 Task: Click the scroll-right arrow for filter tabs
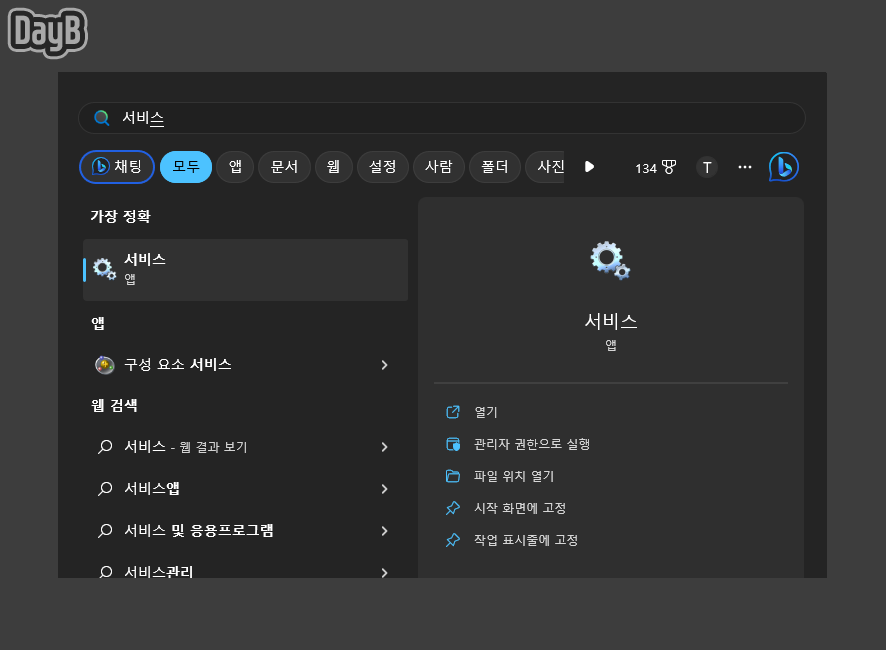coord(589,167)
